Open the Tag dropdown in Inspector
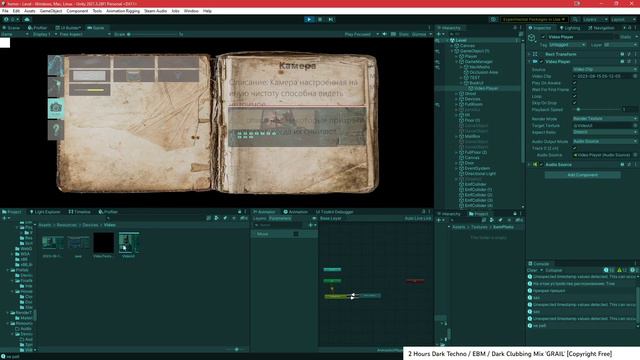Screen dimensions: 640x360 (567, 44)
